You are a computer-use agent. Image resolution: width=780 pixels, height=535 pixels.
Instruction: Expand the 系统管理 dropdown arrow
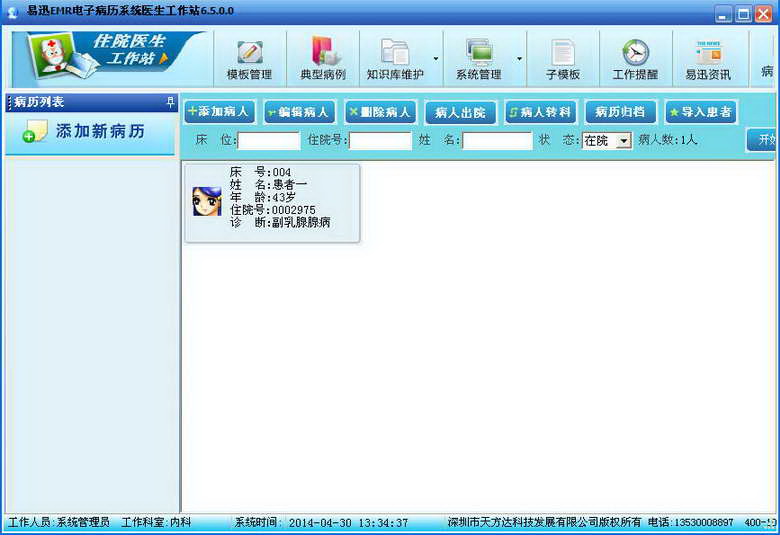coord(519,59)
